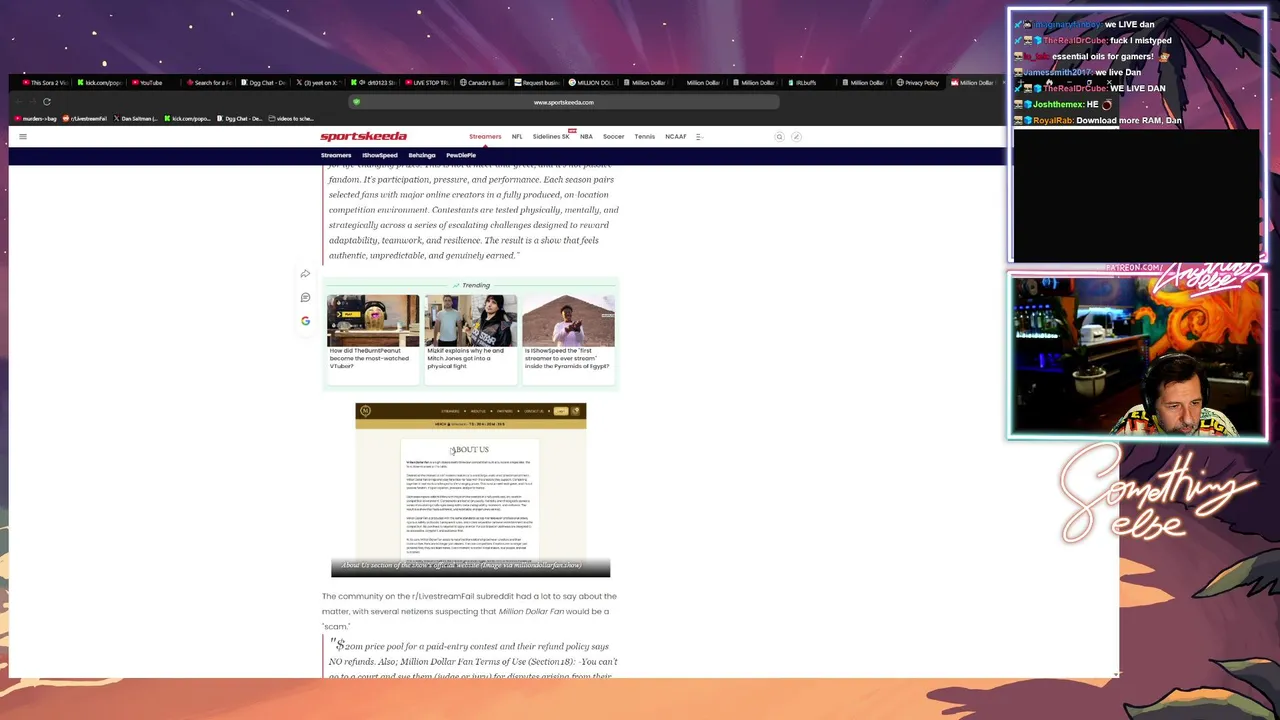Click the share arrow icon beside article
This screenshot has height=720, width=1280.
tap(305, 274)
